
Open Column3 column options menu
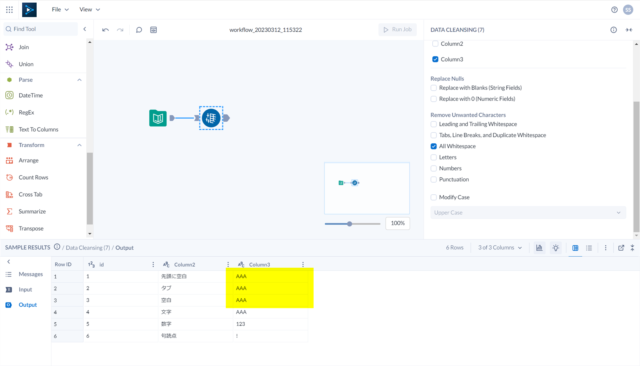303,264
